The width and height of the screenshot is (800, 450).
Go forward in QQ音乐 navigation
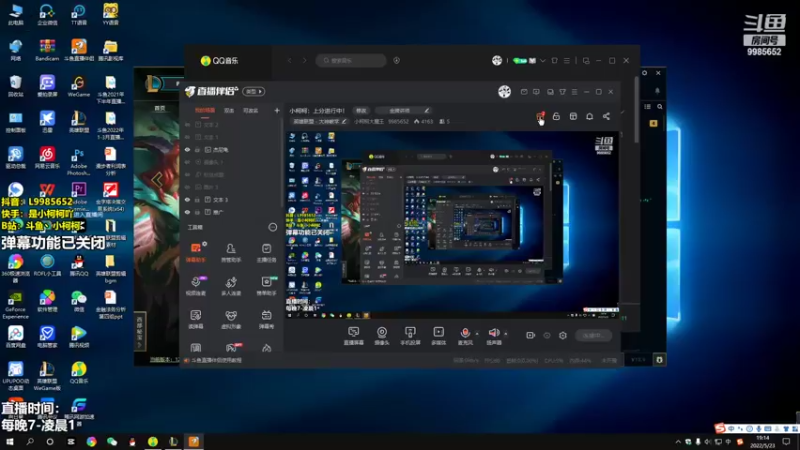305,60
